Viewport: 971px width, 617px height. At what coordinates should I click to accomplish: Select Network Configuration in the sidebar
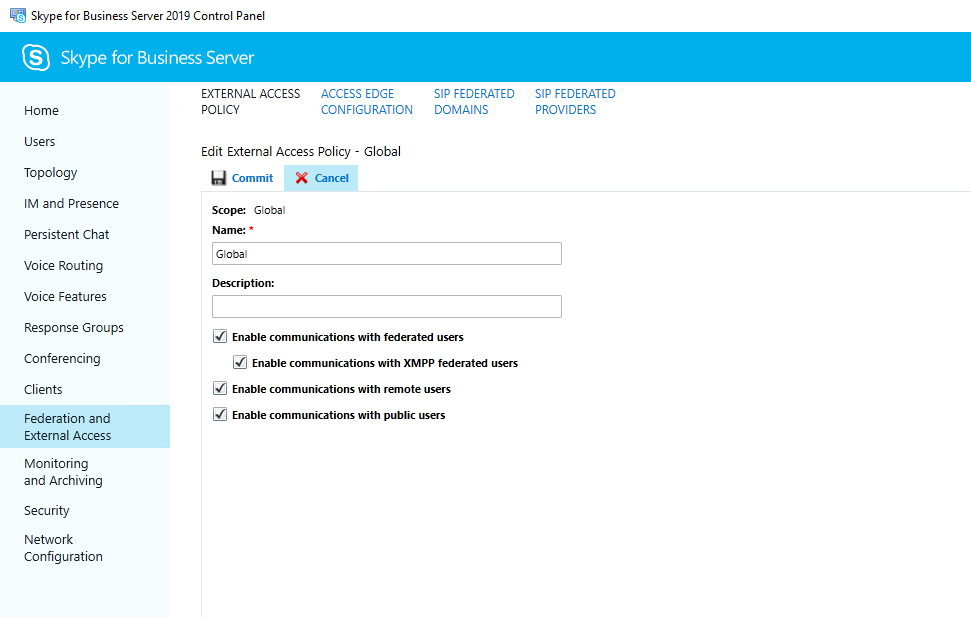pyautogui.click(x=63, y=548)
